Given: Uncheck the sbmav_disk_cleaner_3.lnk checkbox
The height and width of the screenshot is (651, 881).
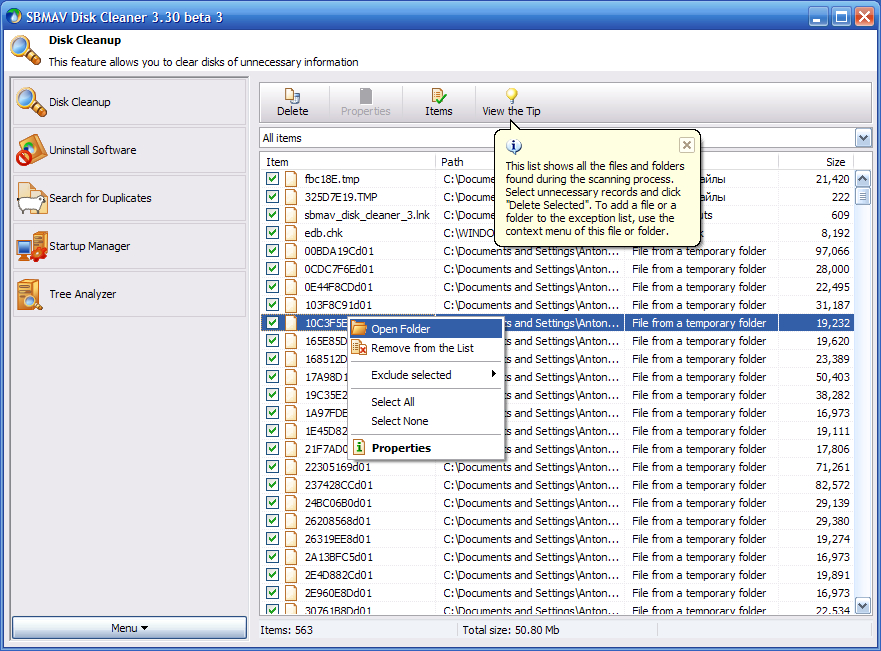Looking at the screenshot, I should tap(273, 215).
